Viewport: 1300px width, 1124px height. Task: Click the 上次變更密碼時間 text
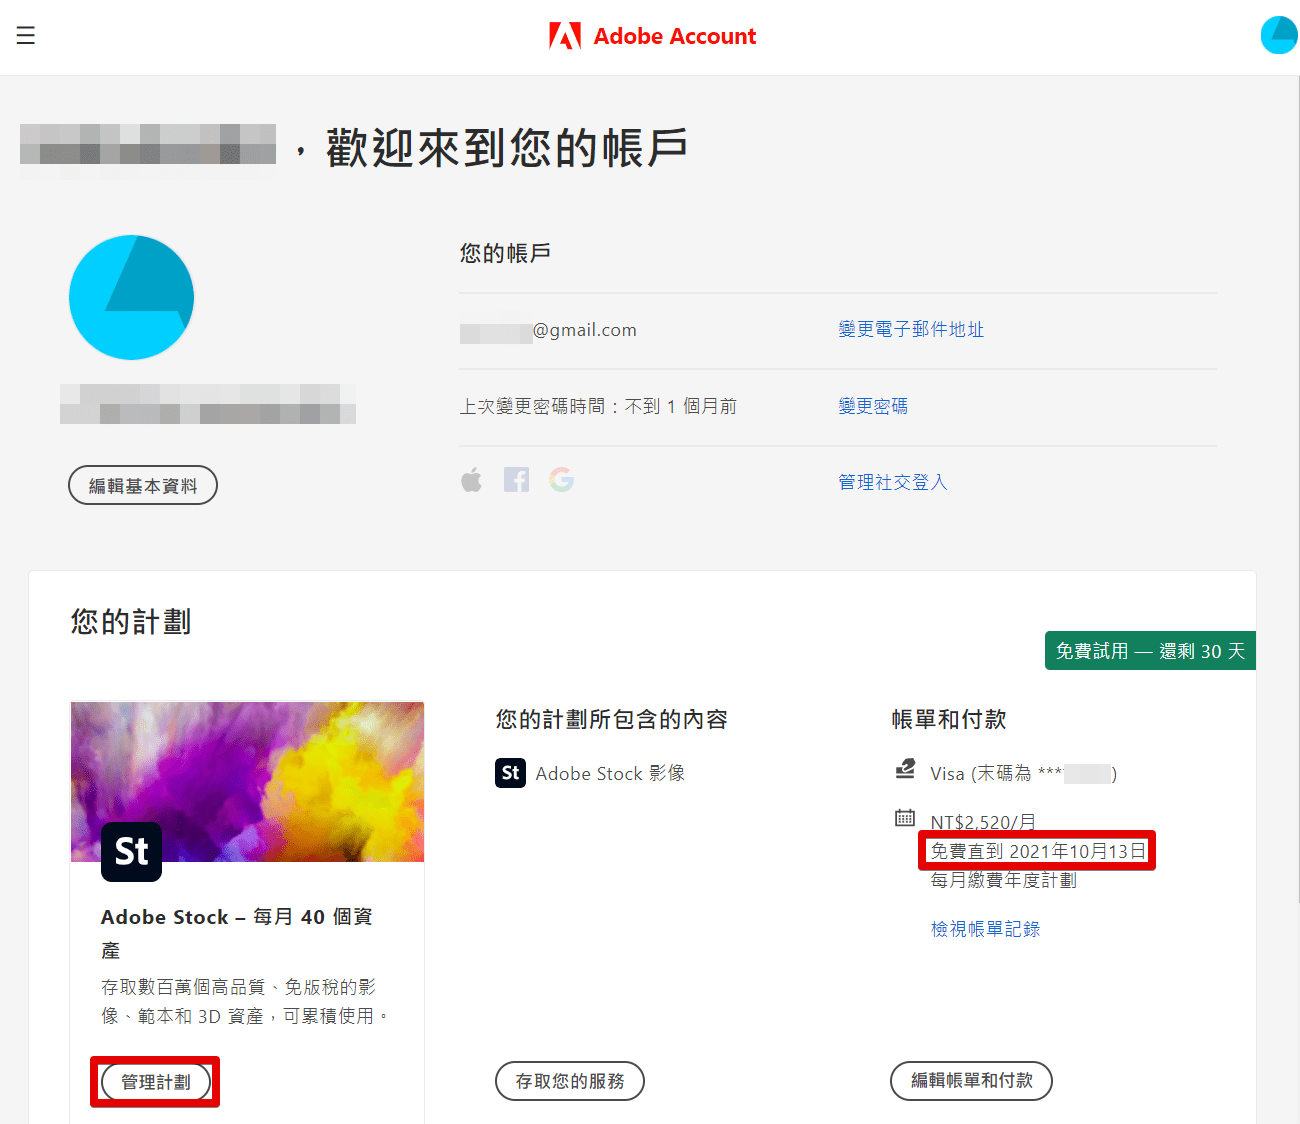598,406
